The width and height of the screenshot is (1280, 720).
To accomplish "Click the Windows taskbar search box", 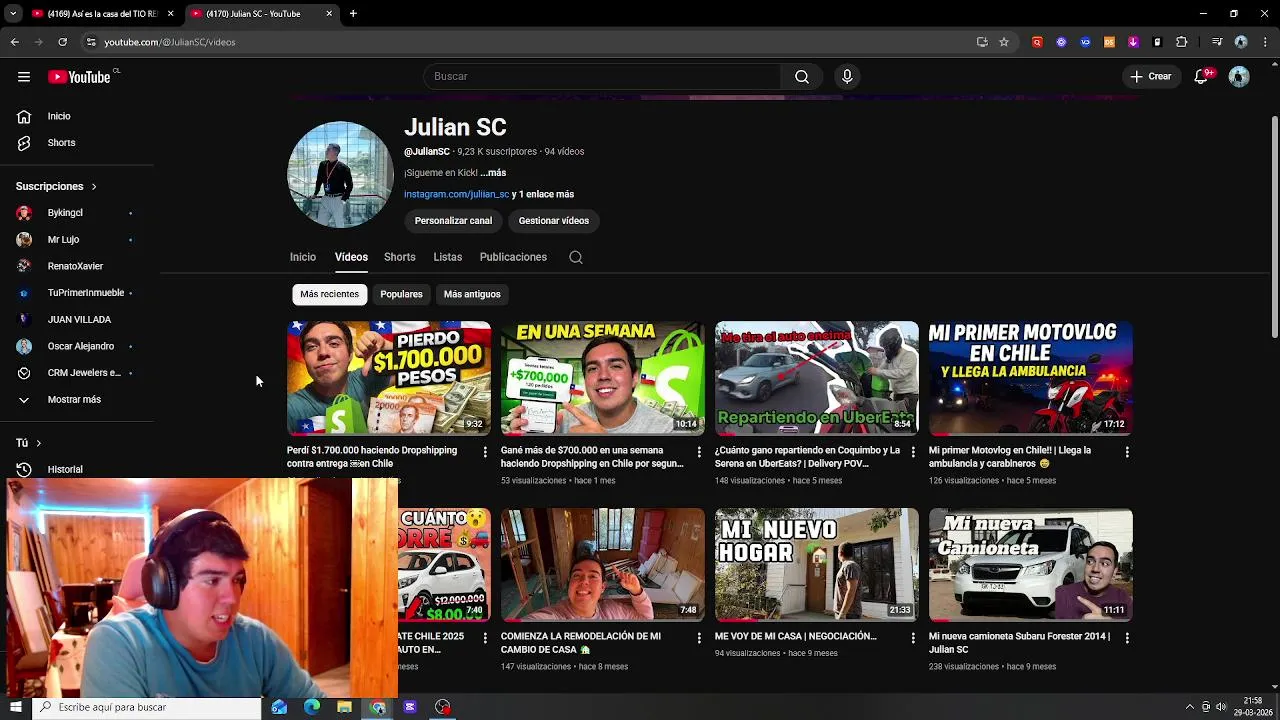I will point(147,707).
